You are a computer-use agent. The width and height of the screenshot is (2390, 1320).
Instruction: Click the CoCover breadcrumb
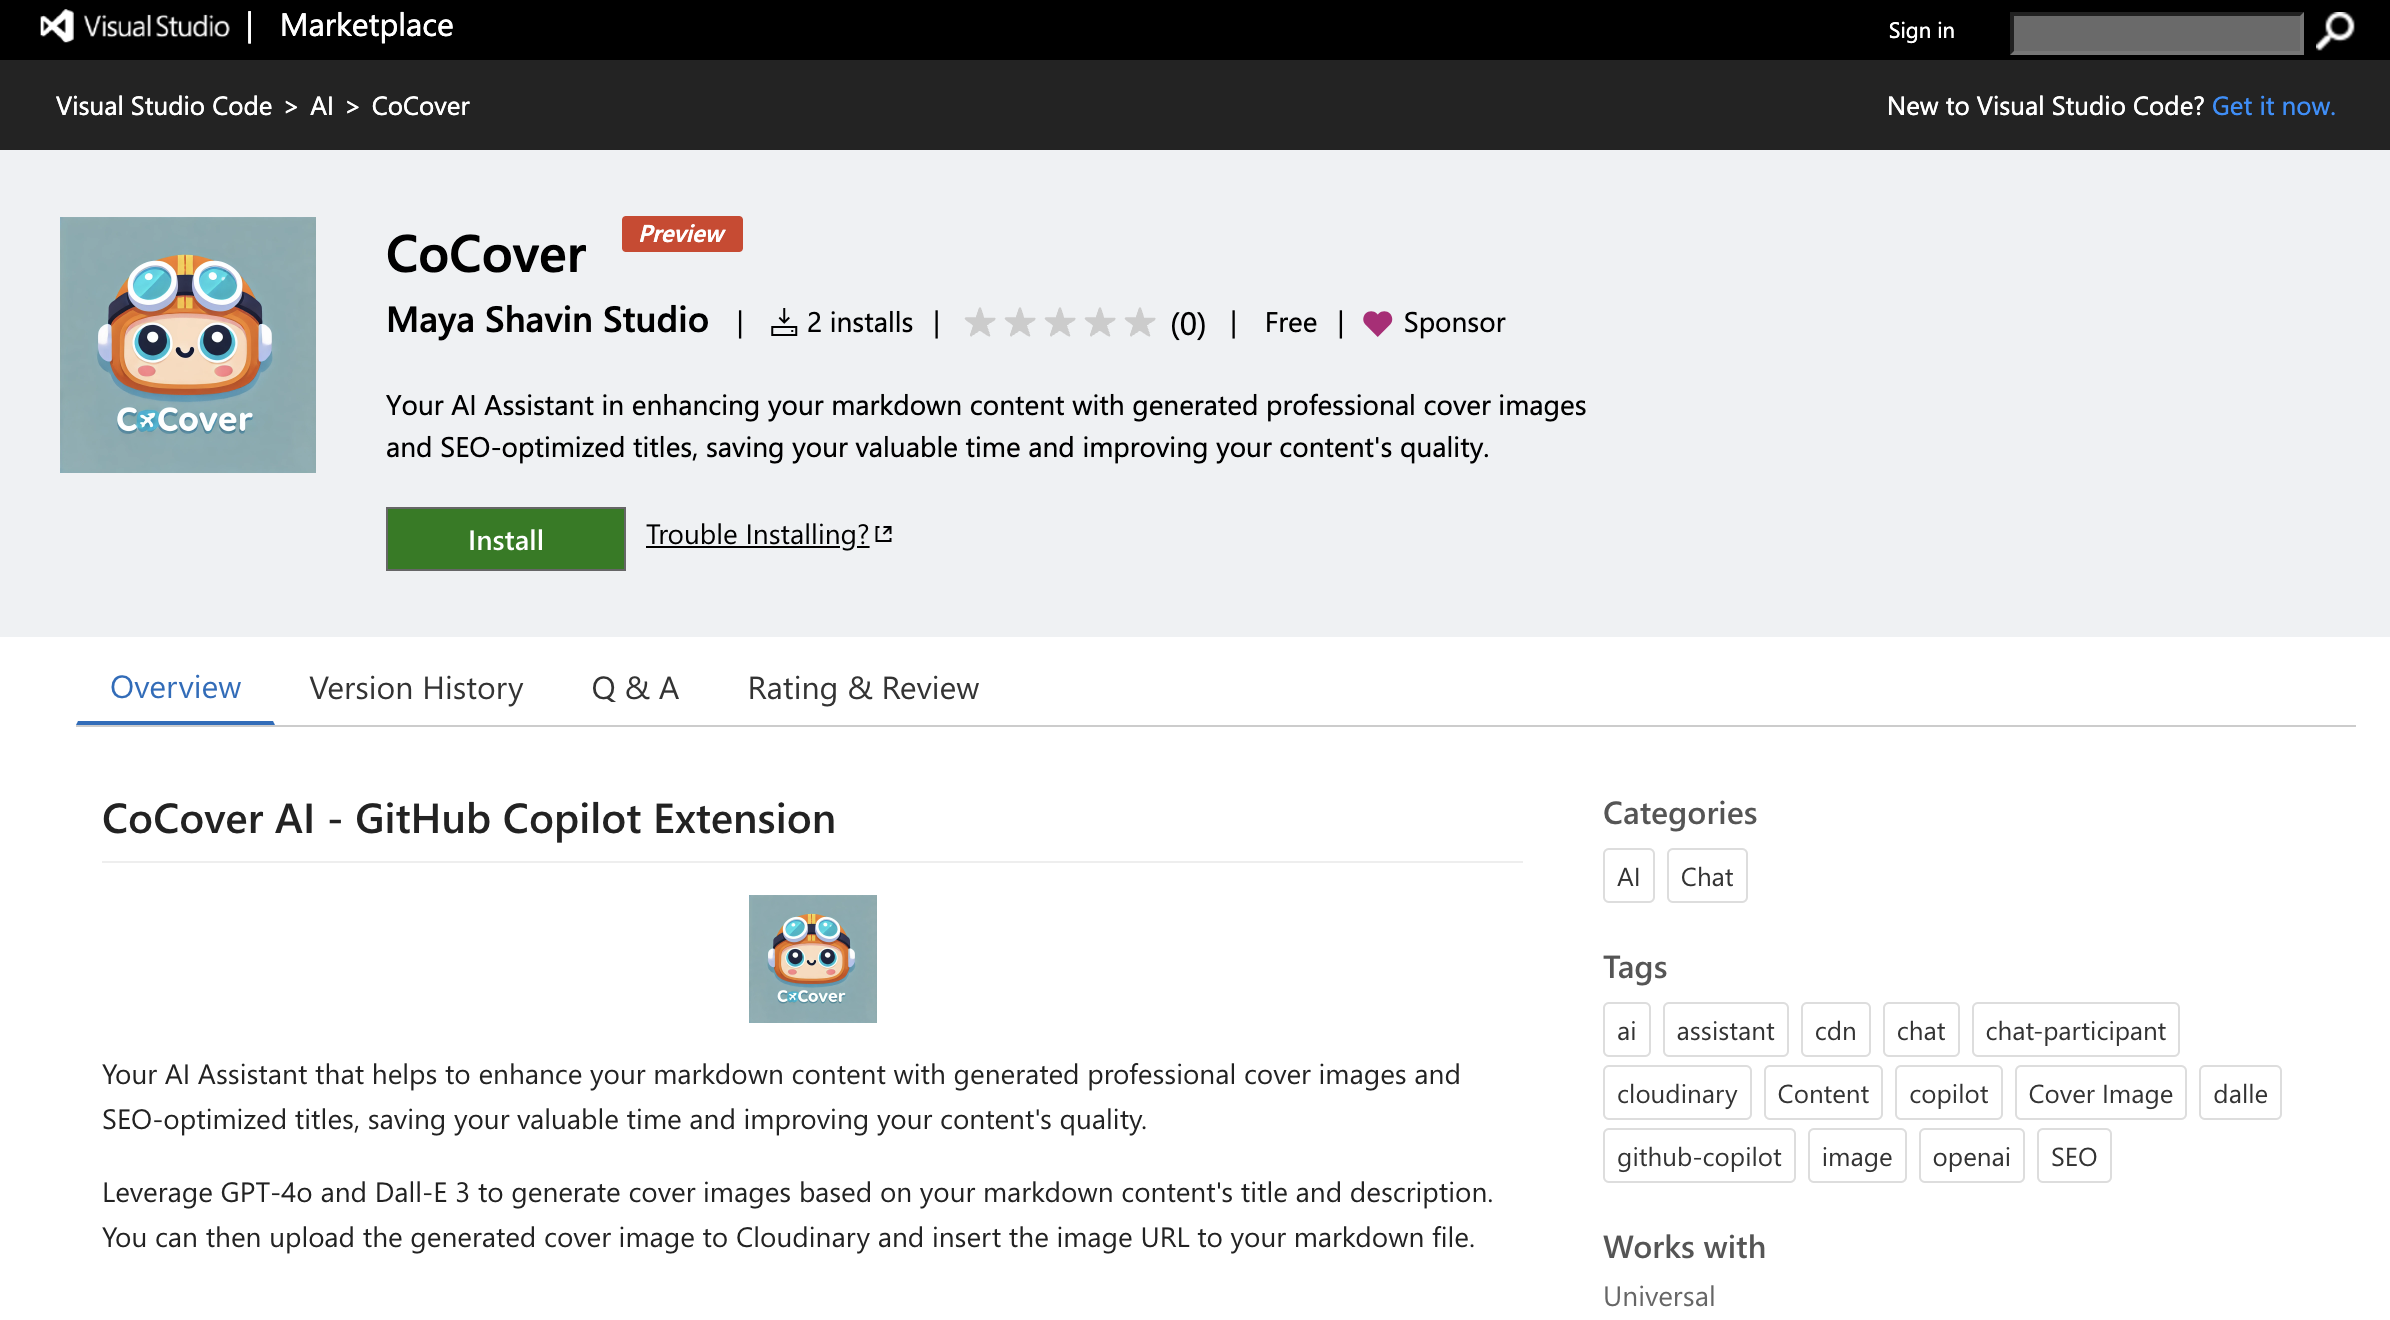[420, 106]
